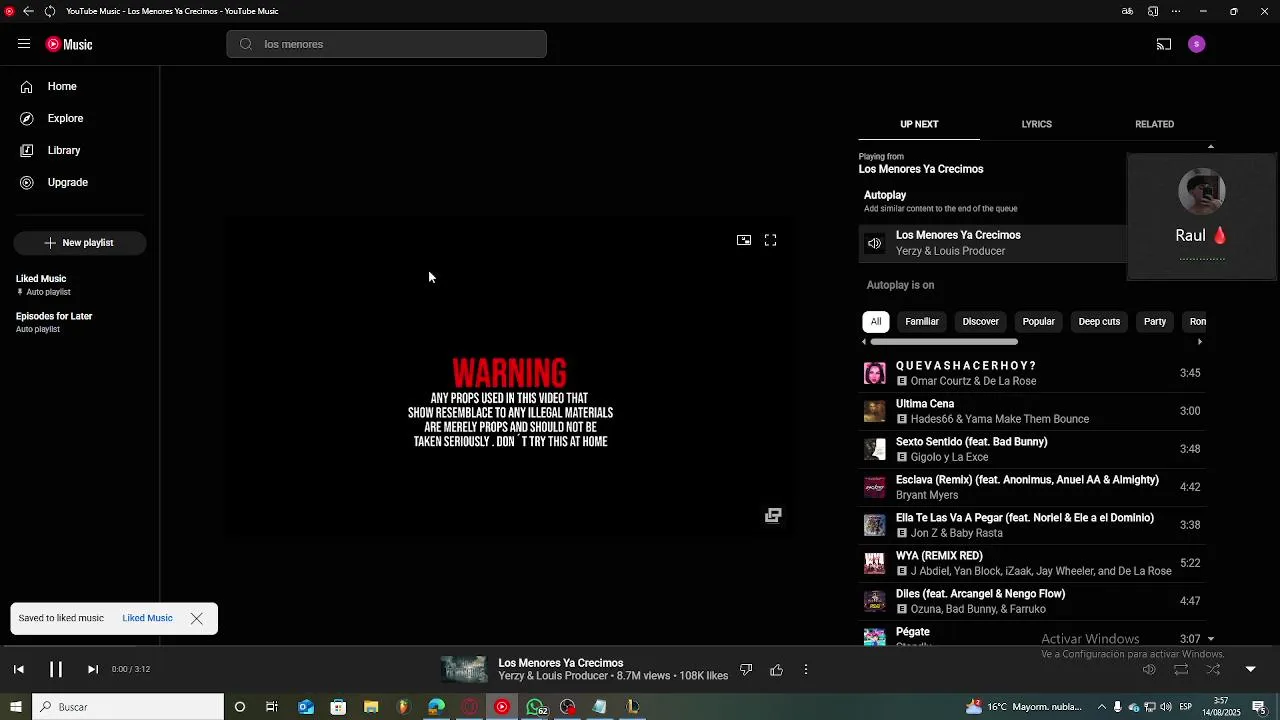Click the Windows taskbar search box 'Buscar'

(x=128, y=707)
